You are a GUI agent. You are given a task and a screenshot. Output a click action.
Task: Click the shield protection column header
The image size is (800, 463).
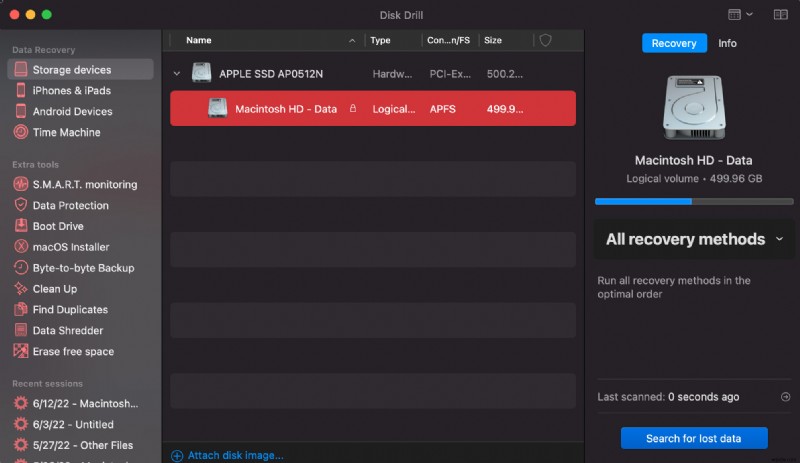coord(545,41)
